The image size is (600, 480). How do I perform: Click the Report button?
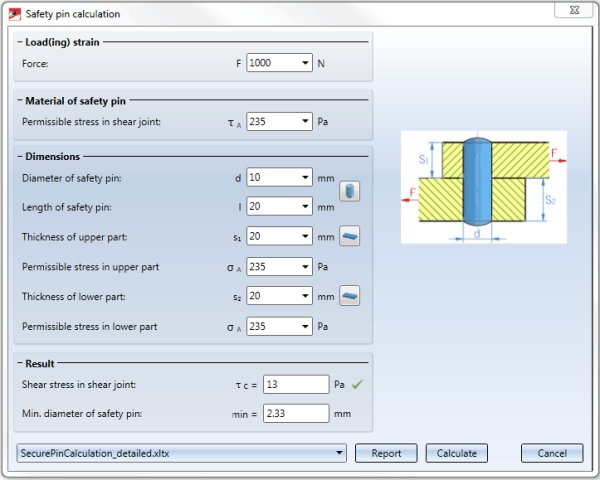[386, 453]
